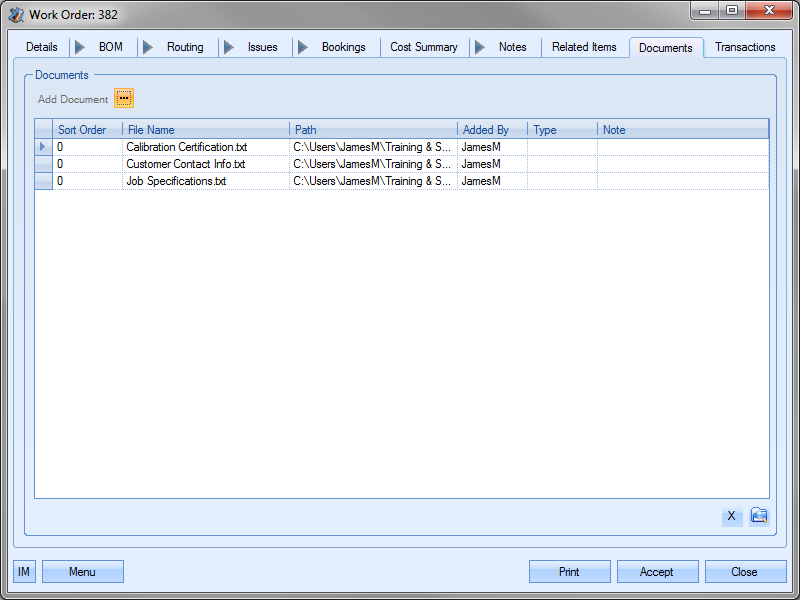Image resolution: width=800 pixels, height=600 pixels.
Task: Select the Calibration Certification.txt row
Action: tap(186, 147)
